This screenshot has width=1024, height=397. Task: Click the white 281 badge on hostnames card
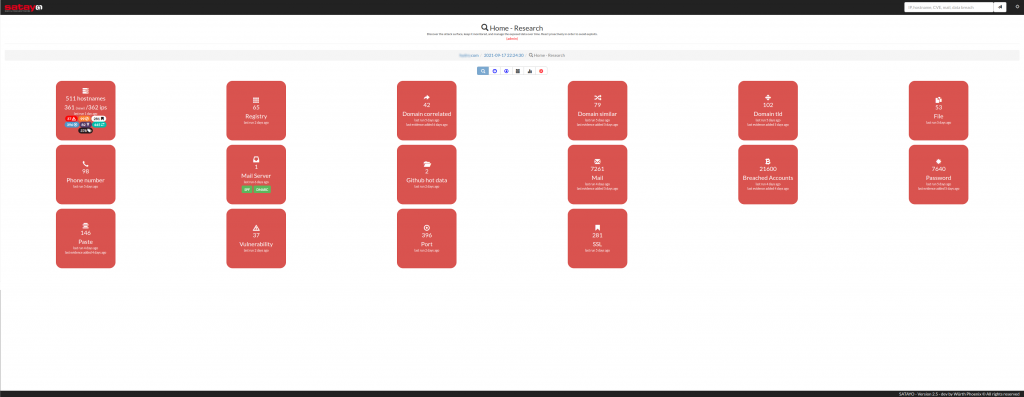click(x=99, y=119)
